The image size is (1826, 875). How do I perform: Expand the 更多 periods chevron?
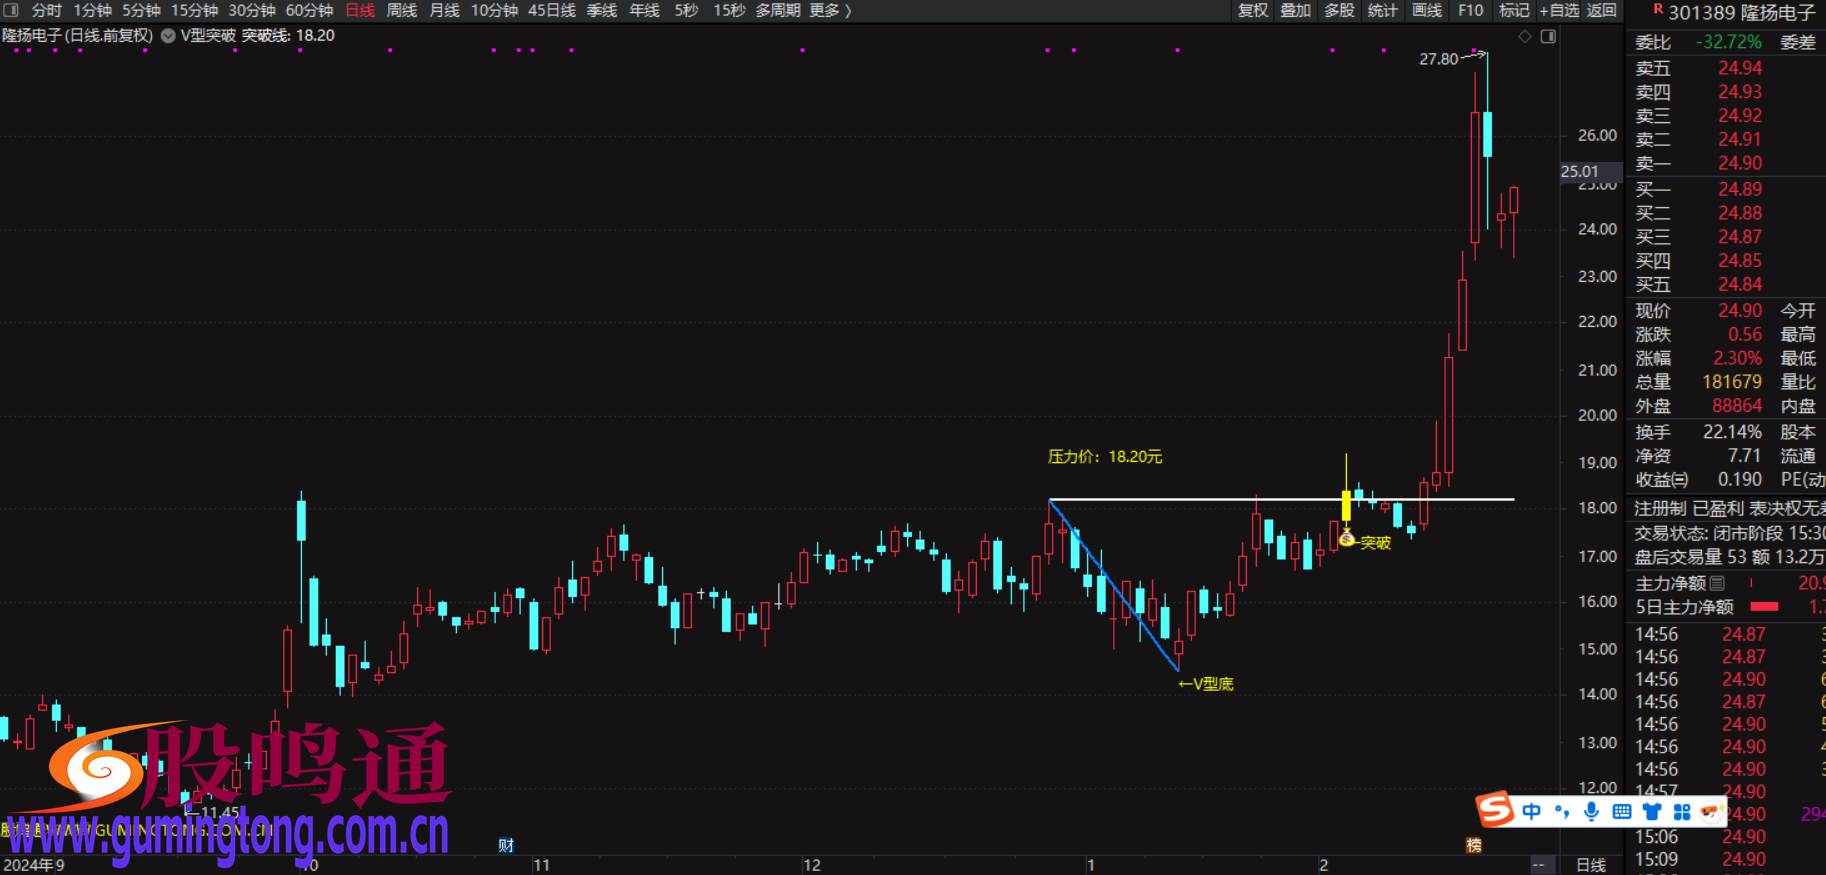click(848, 10)
